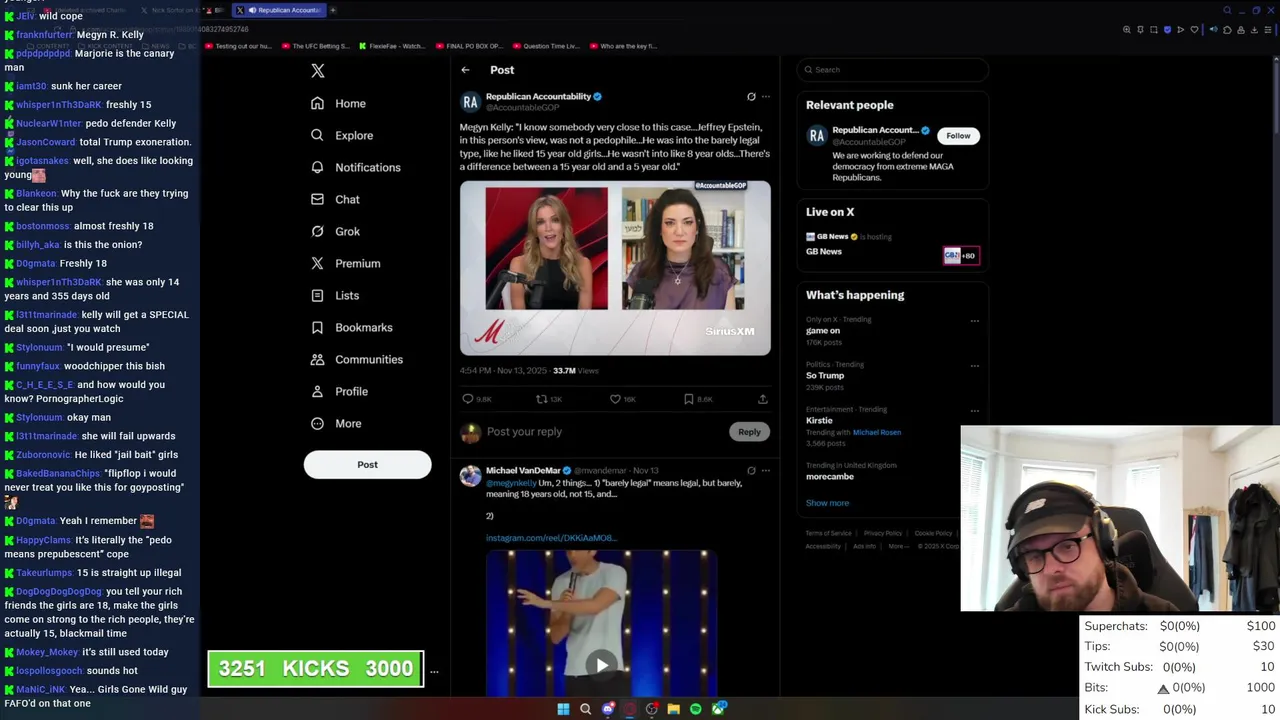Click the reply icon with 9.8K
The height and width of the screenshot is (720, 1280).
tap(468, 399)
